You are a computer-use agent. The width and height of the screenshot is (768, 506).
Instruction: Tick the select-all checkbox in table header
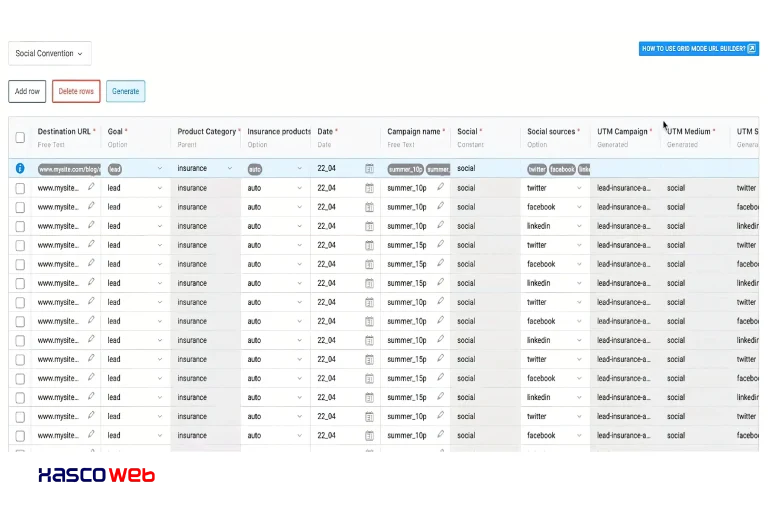click(20, 138)
